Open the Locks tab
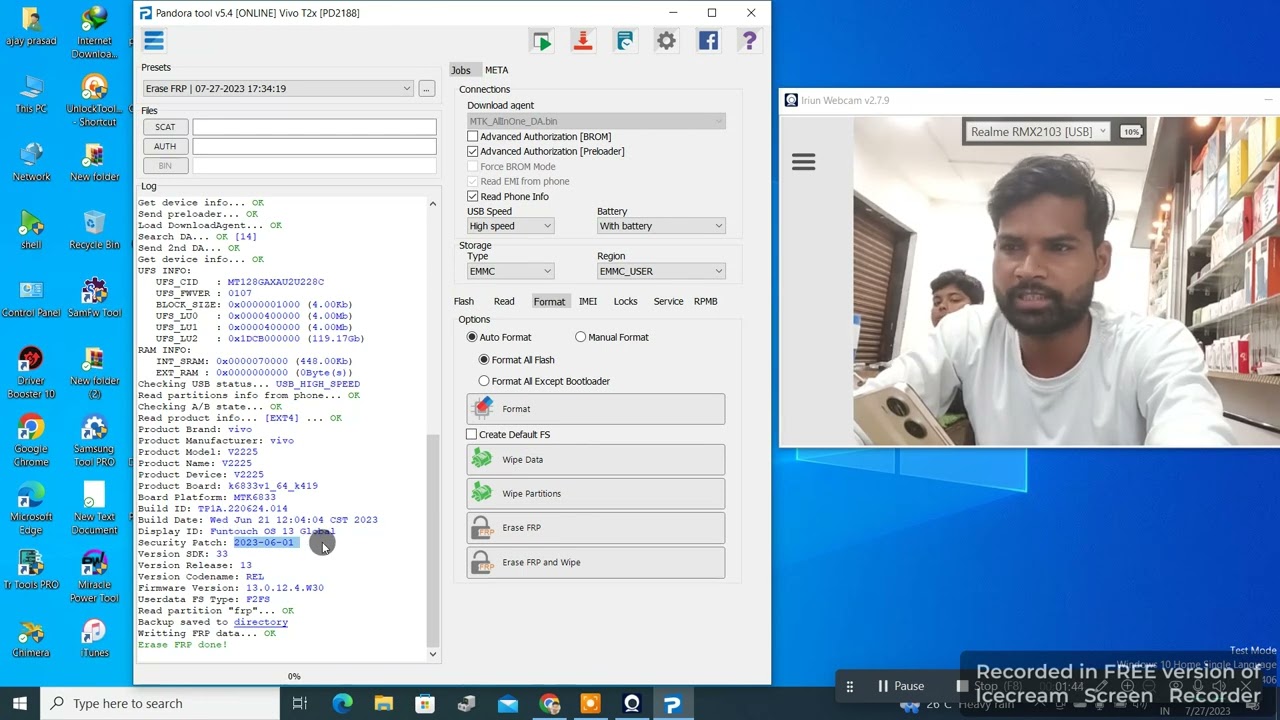The image size is (1280, 720). (625, 301)
